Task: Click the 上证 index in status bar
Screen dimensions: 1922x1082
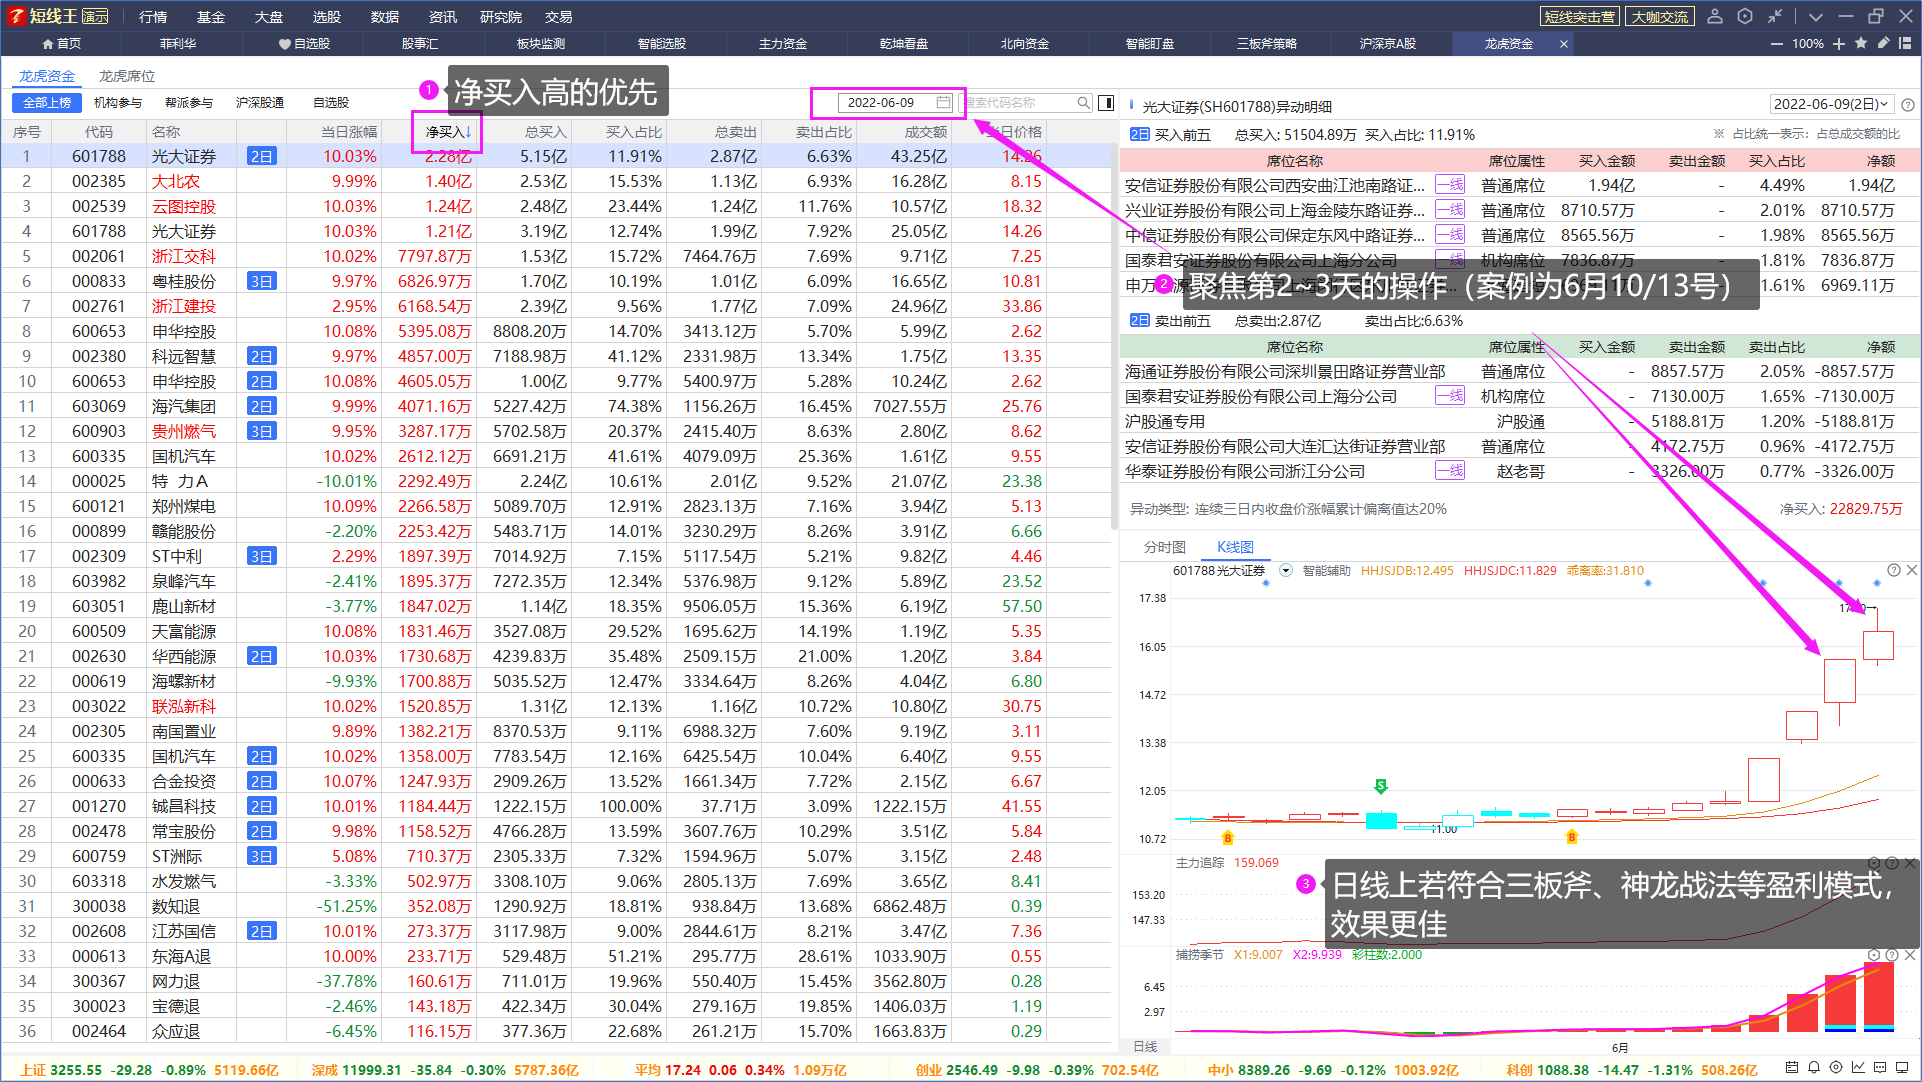Action: coord(149,1069)
